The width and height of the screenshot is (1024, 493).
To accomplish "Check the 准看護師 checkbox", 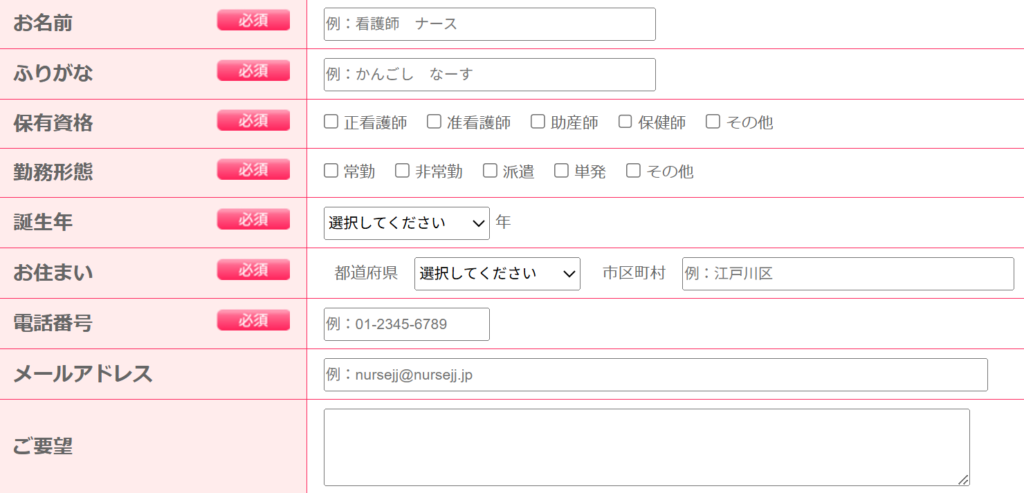I will [x=434, y=122].
